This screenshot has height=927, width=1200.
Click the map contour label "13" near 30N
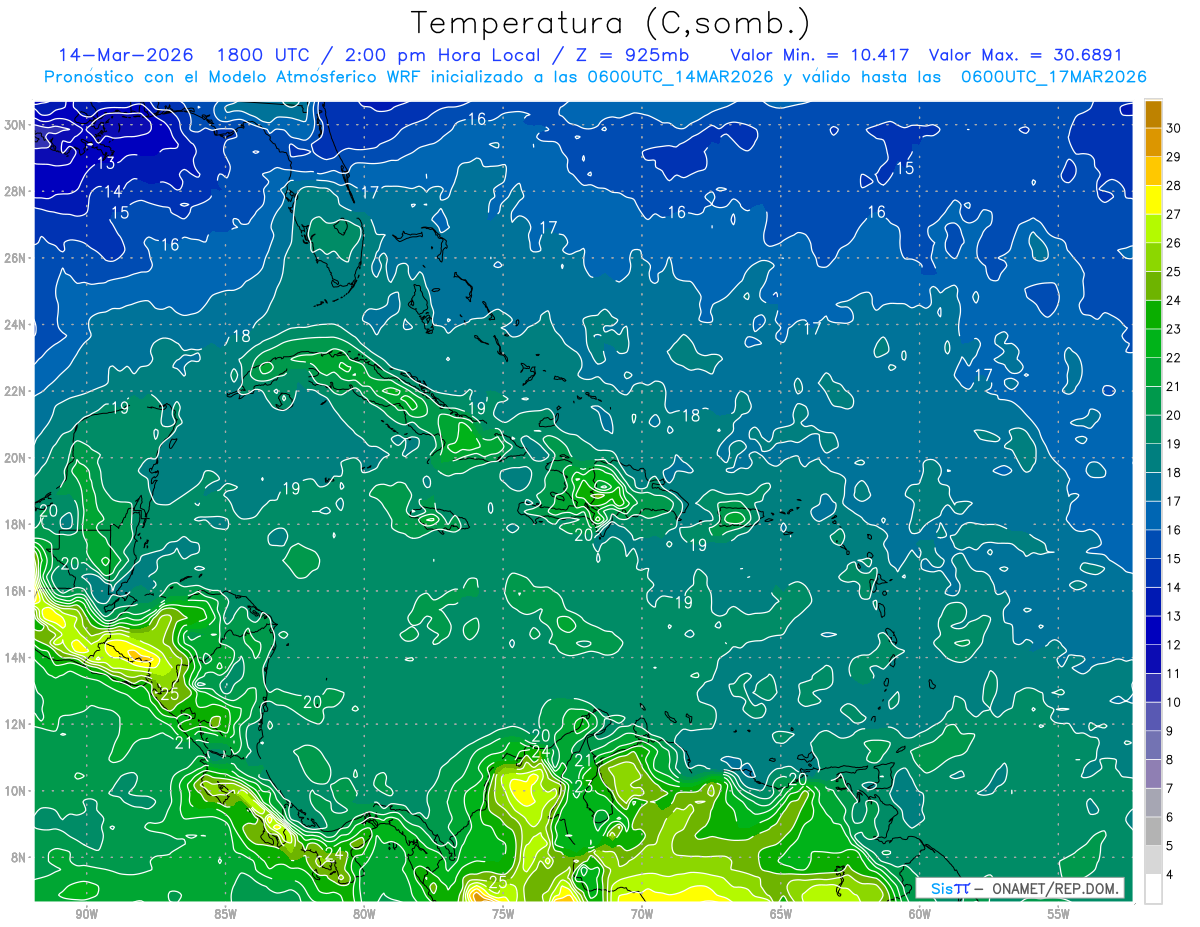105,163
